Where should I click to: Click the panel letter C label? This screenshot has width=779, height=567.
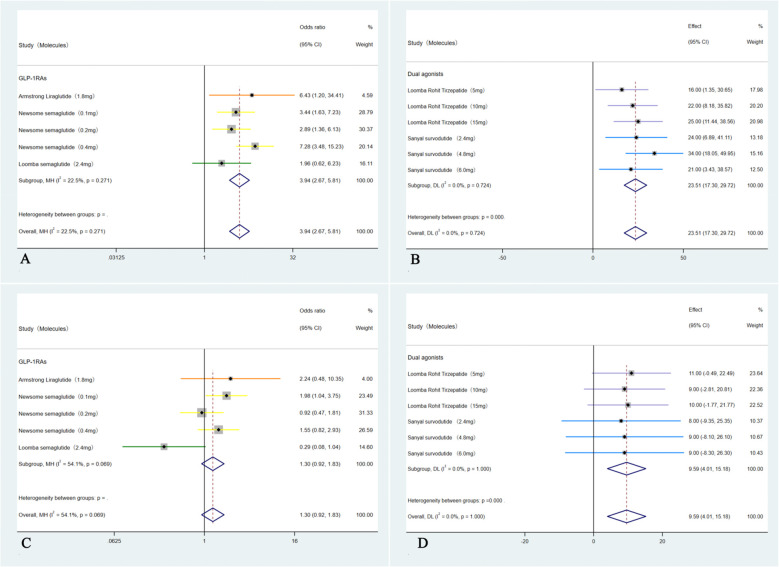tap(26, 543)
